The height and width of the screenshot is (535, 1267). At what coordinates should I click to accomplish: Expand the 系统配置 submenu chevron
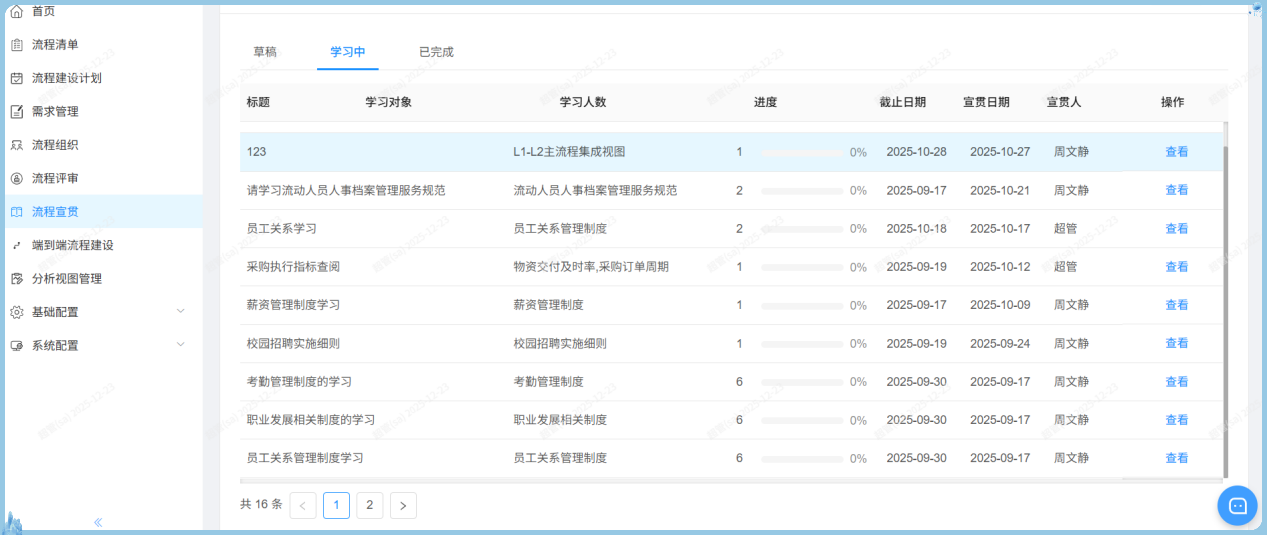[181, 344]
